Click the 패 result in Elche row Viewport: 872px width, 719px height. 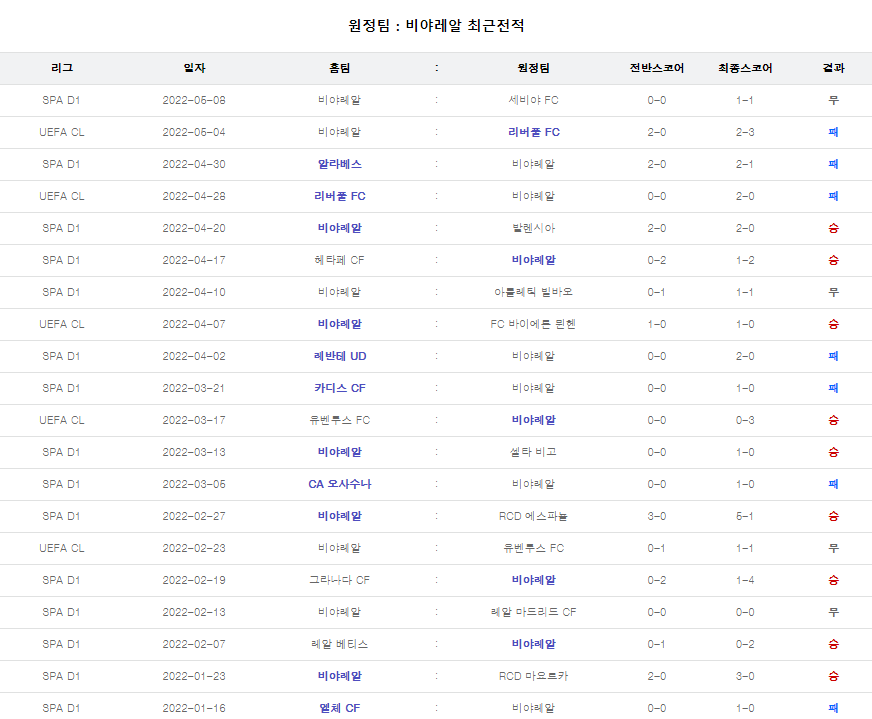click(834, 708)
